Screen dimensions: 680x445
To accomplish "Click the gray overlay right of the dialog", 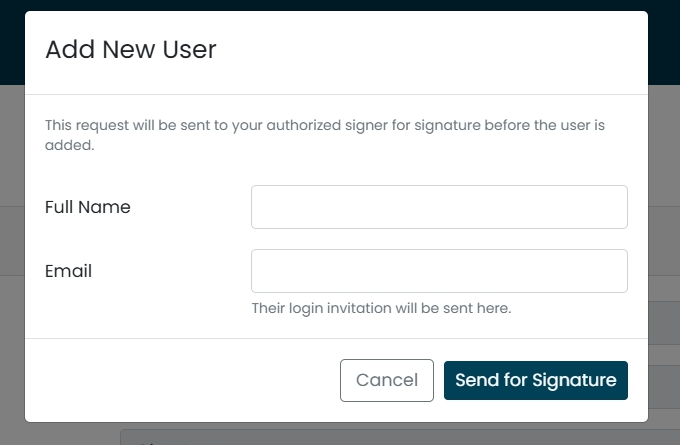I will (664, 260).
